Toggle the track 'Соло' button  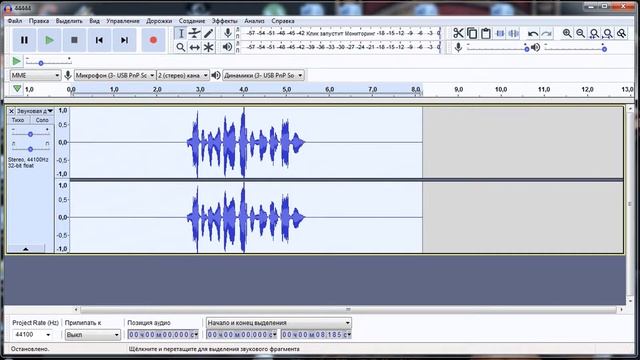pyautogui.click(x=42, y=120)
